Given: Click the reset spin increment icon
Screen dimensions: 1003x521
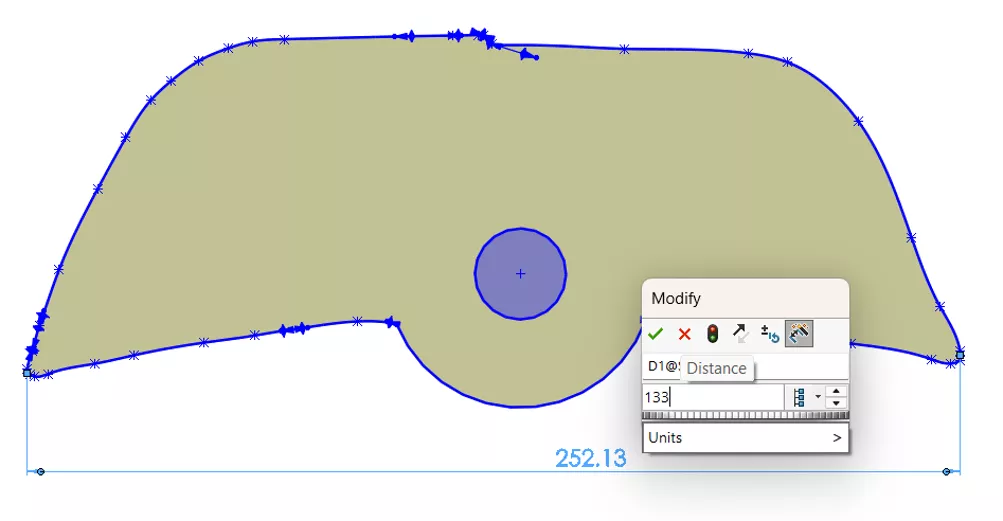Looking at the screenshot, I should pos(770,333).
